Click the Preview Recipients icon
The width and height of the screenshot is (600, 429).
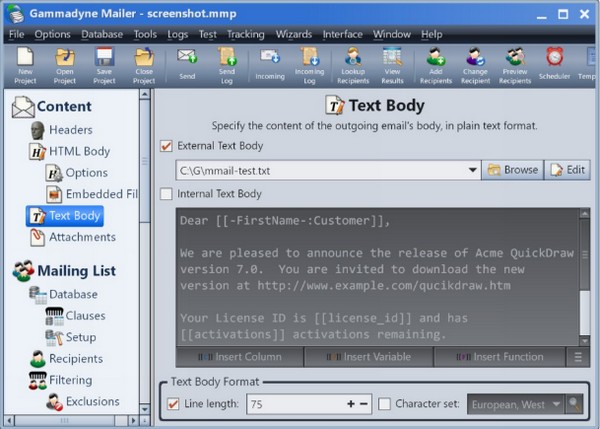coord(516,57)
